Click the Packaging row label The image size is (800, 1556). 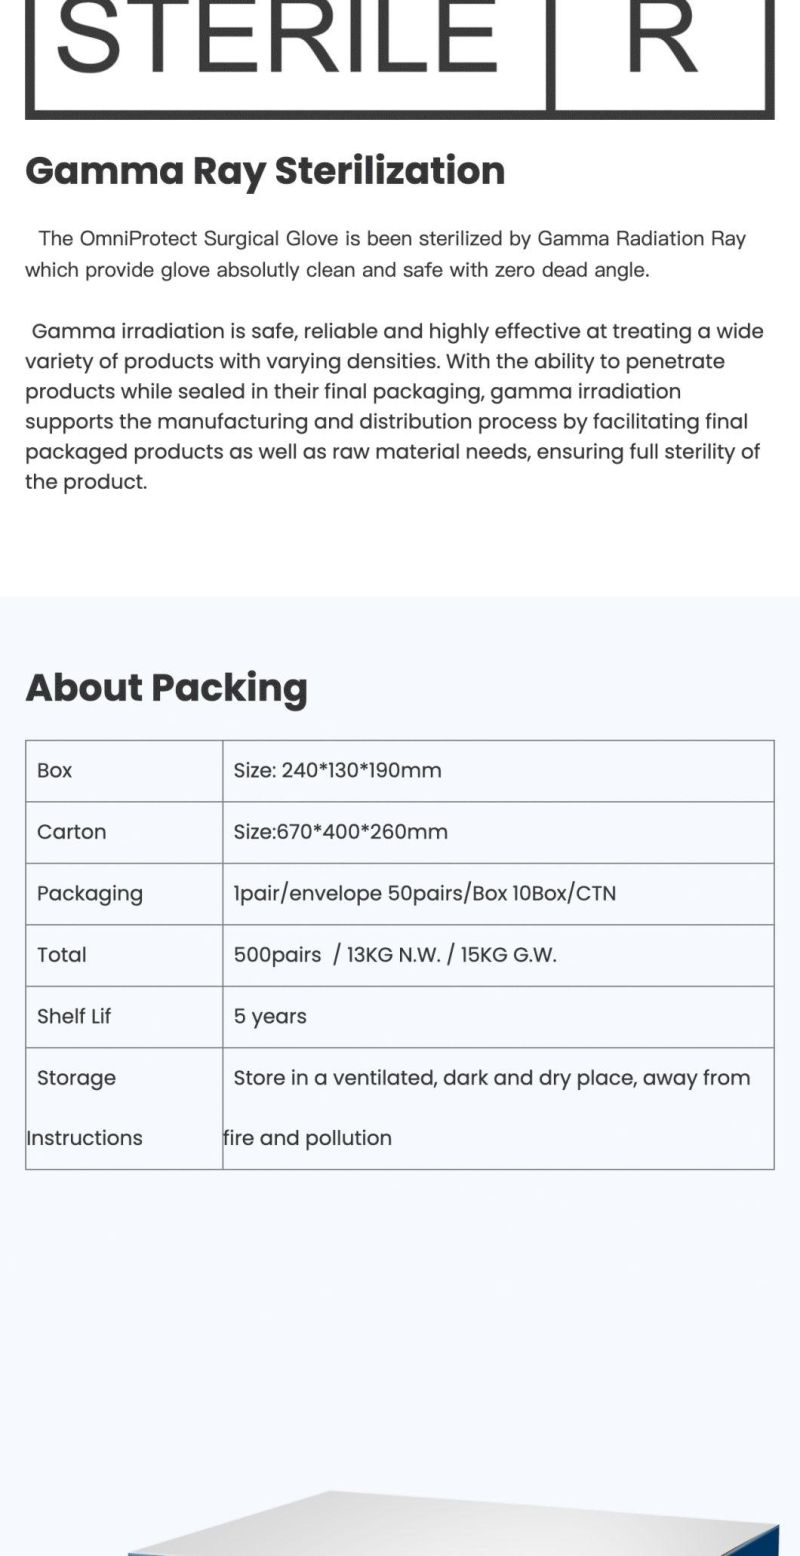click(124, 894)
